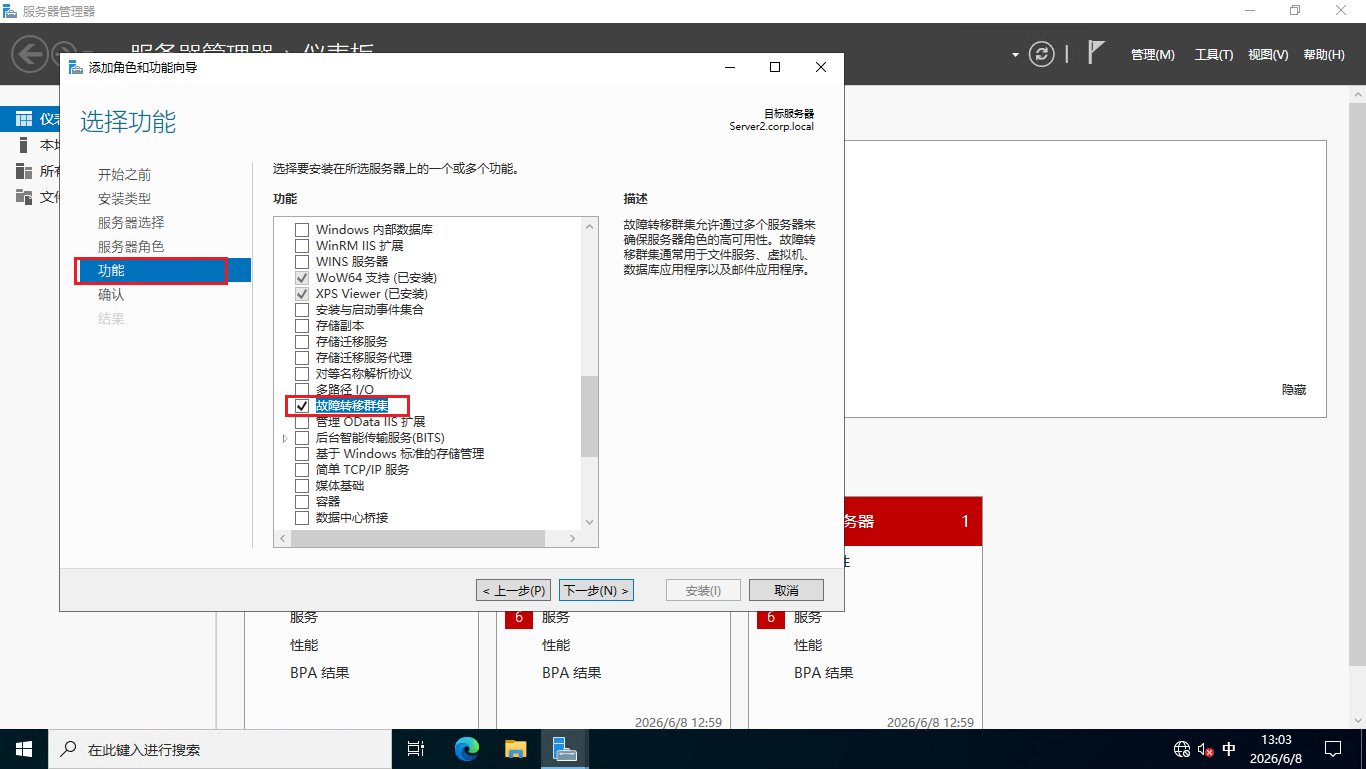Click 隐藏 link in dashboard
This screenshot has height=769, width=1366.
1294,390
